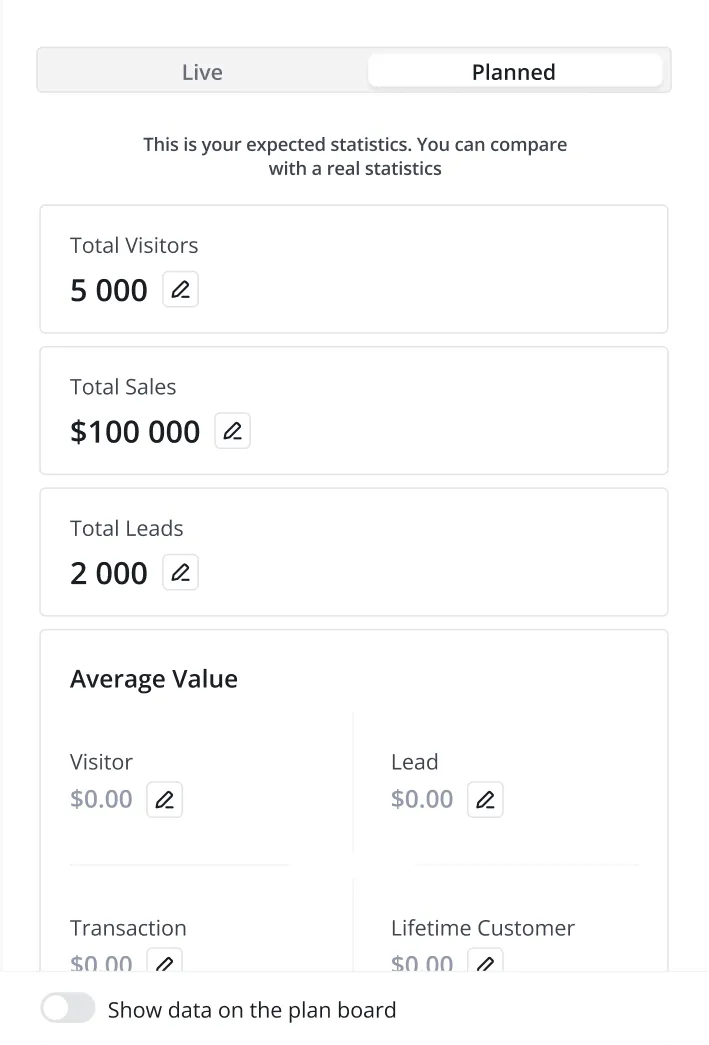Edit the Total Leads number

181,573
